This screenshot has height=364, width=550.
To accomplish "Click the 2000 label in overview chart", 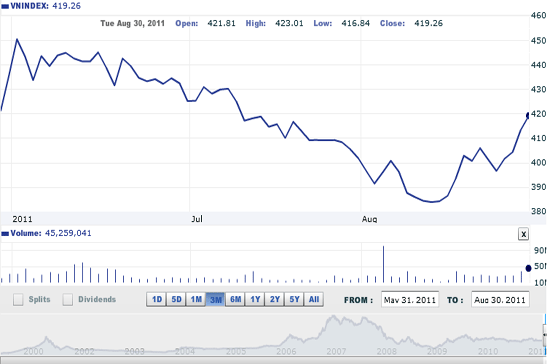I will [33, 351].
